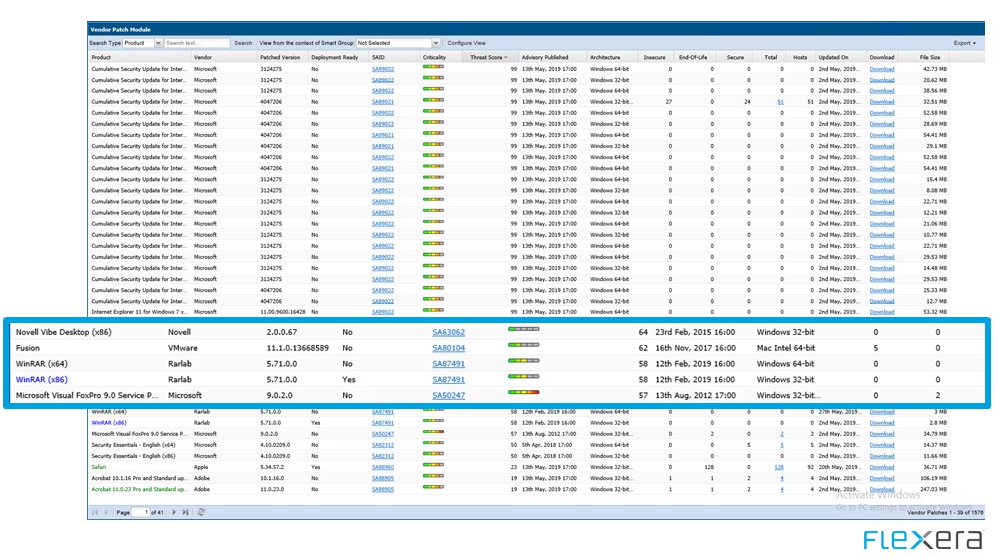Screen dimensions: 998x559
Task: Open the Export dropdown menu
Action: [964, 43]
